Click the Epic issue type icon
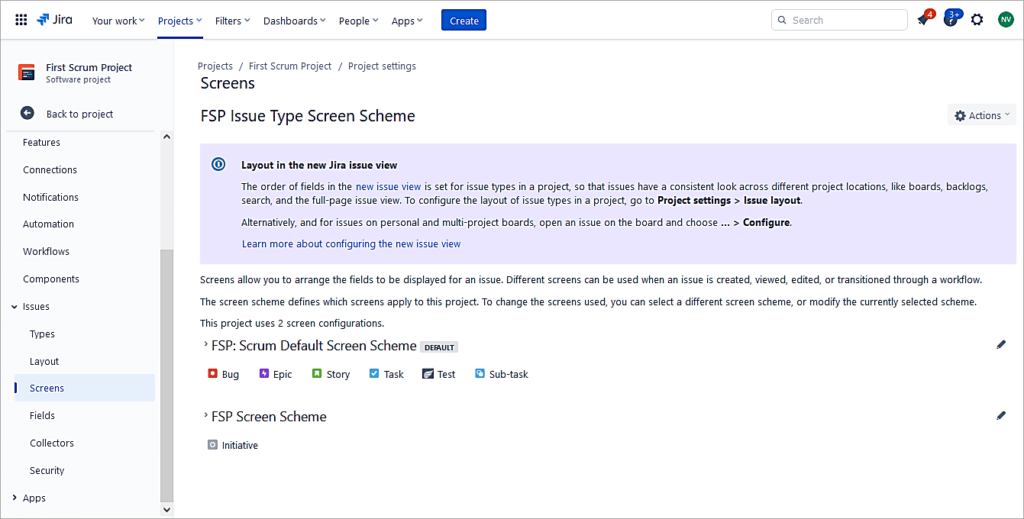Image resolution: width=1024 pixels, height=519 pixels. pyautogui.click(x=264, y=373)
